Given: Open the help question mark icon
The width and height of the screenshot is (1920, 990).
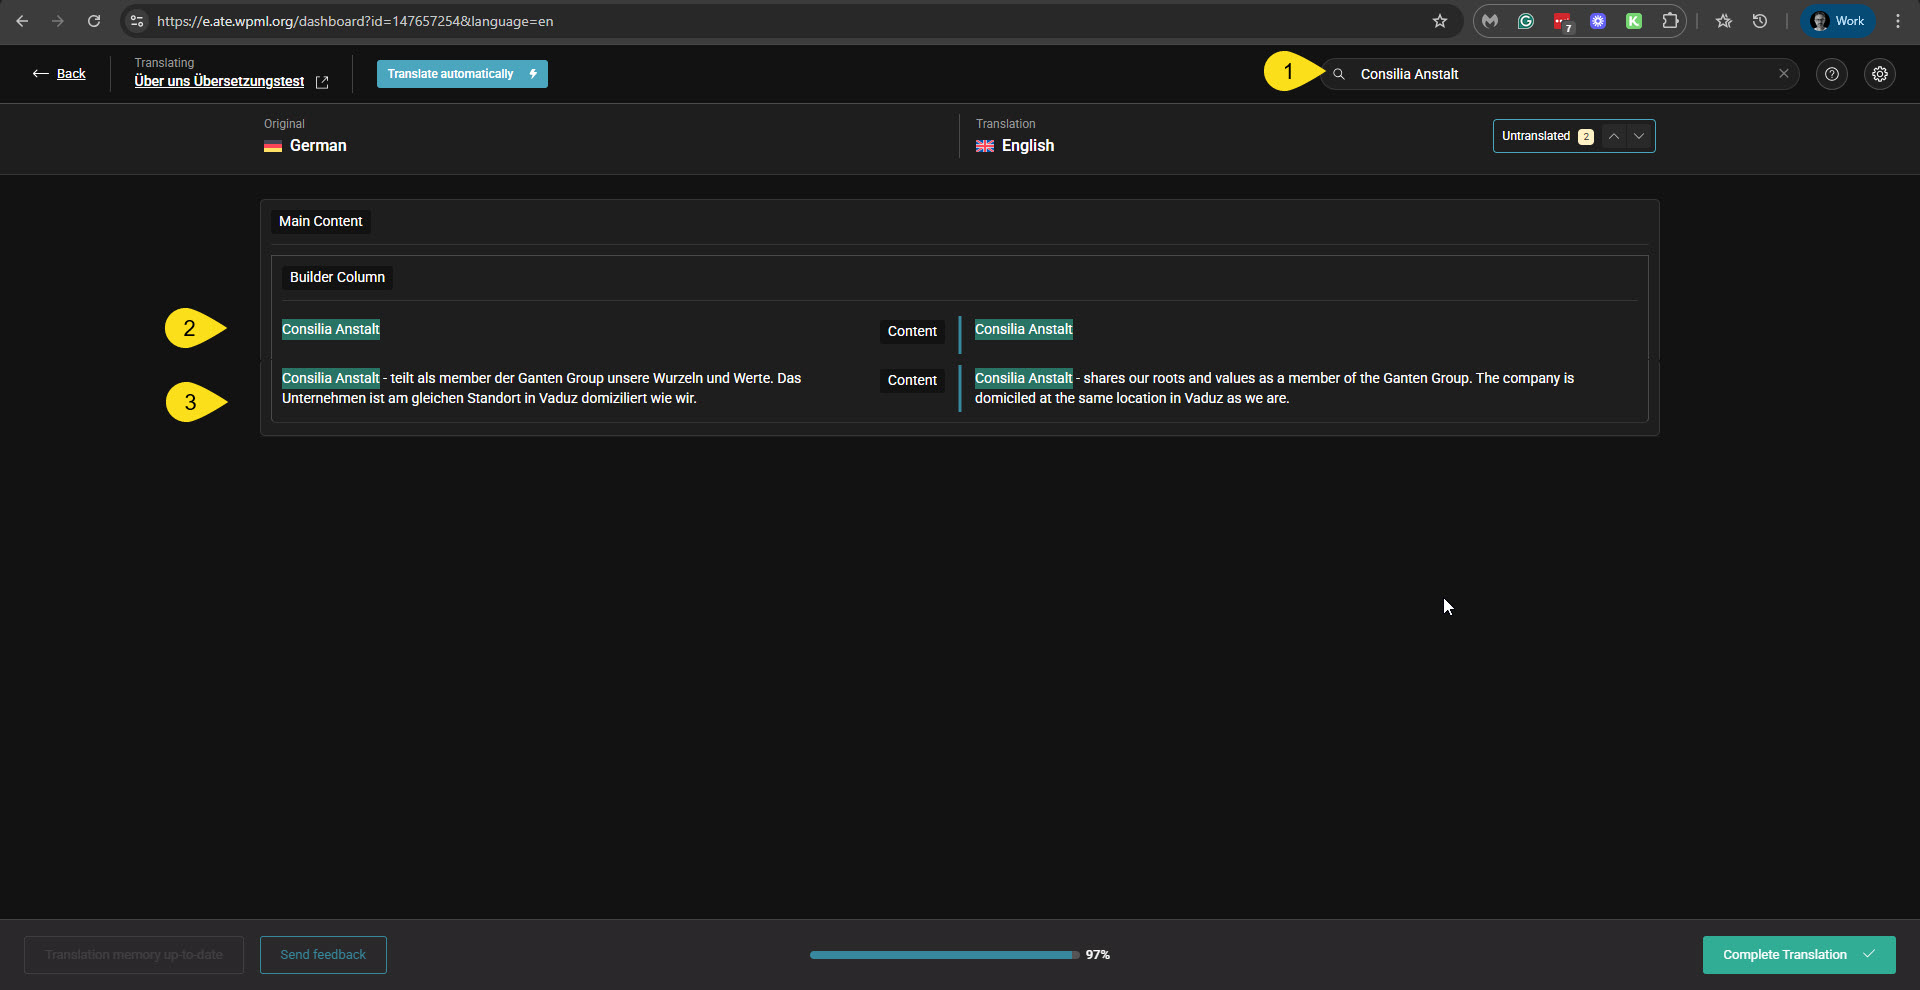Looking at the screenshot, I should click(1831, 74).
